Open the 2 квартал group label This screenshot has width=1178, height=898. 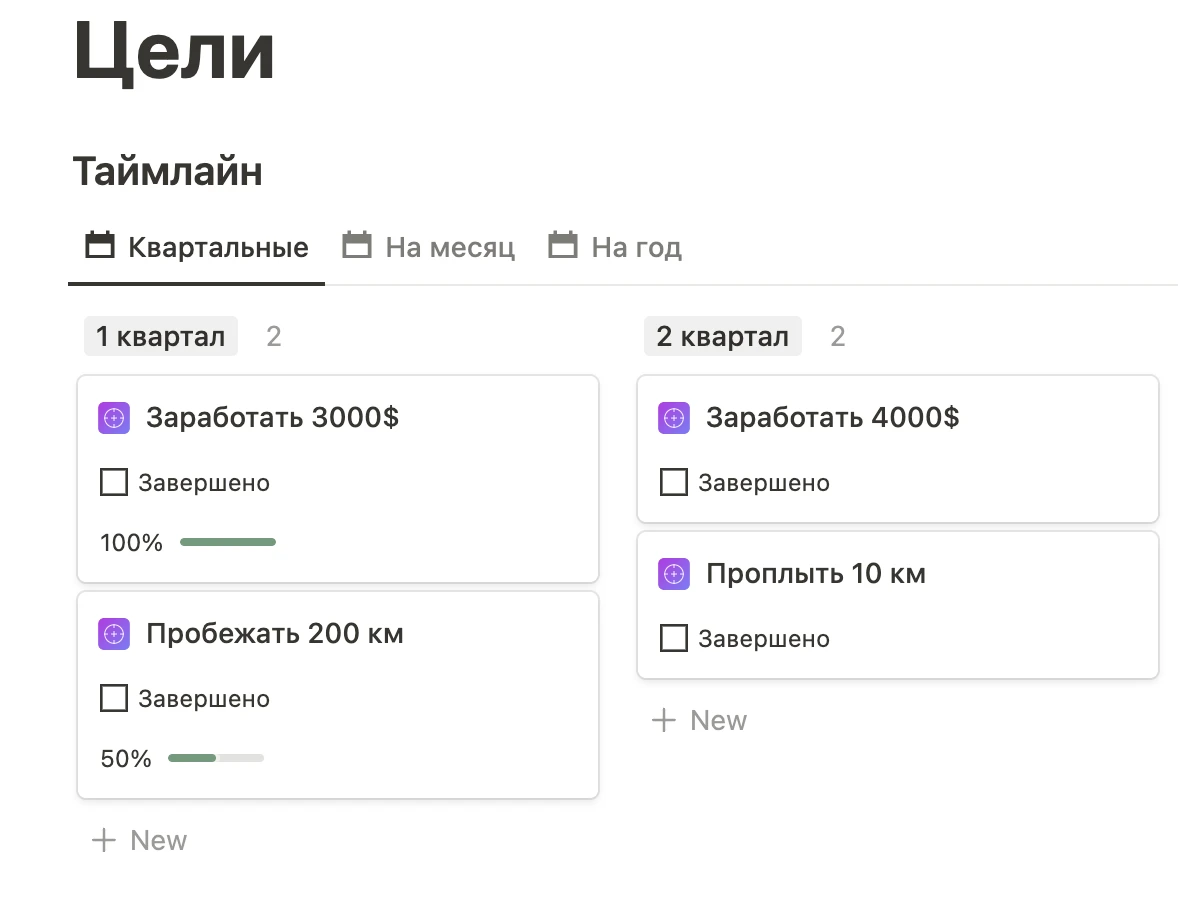click(x=722, y=337)
